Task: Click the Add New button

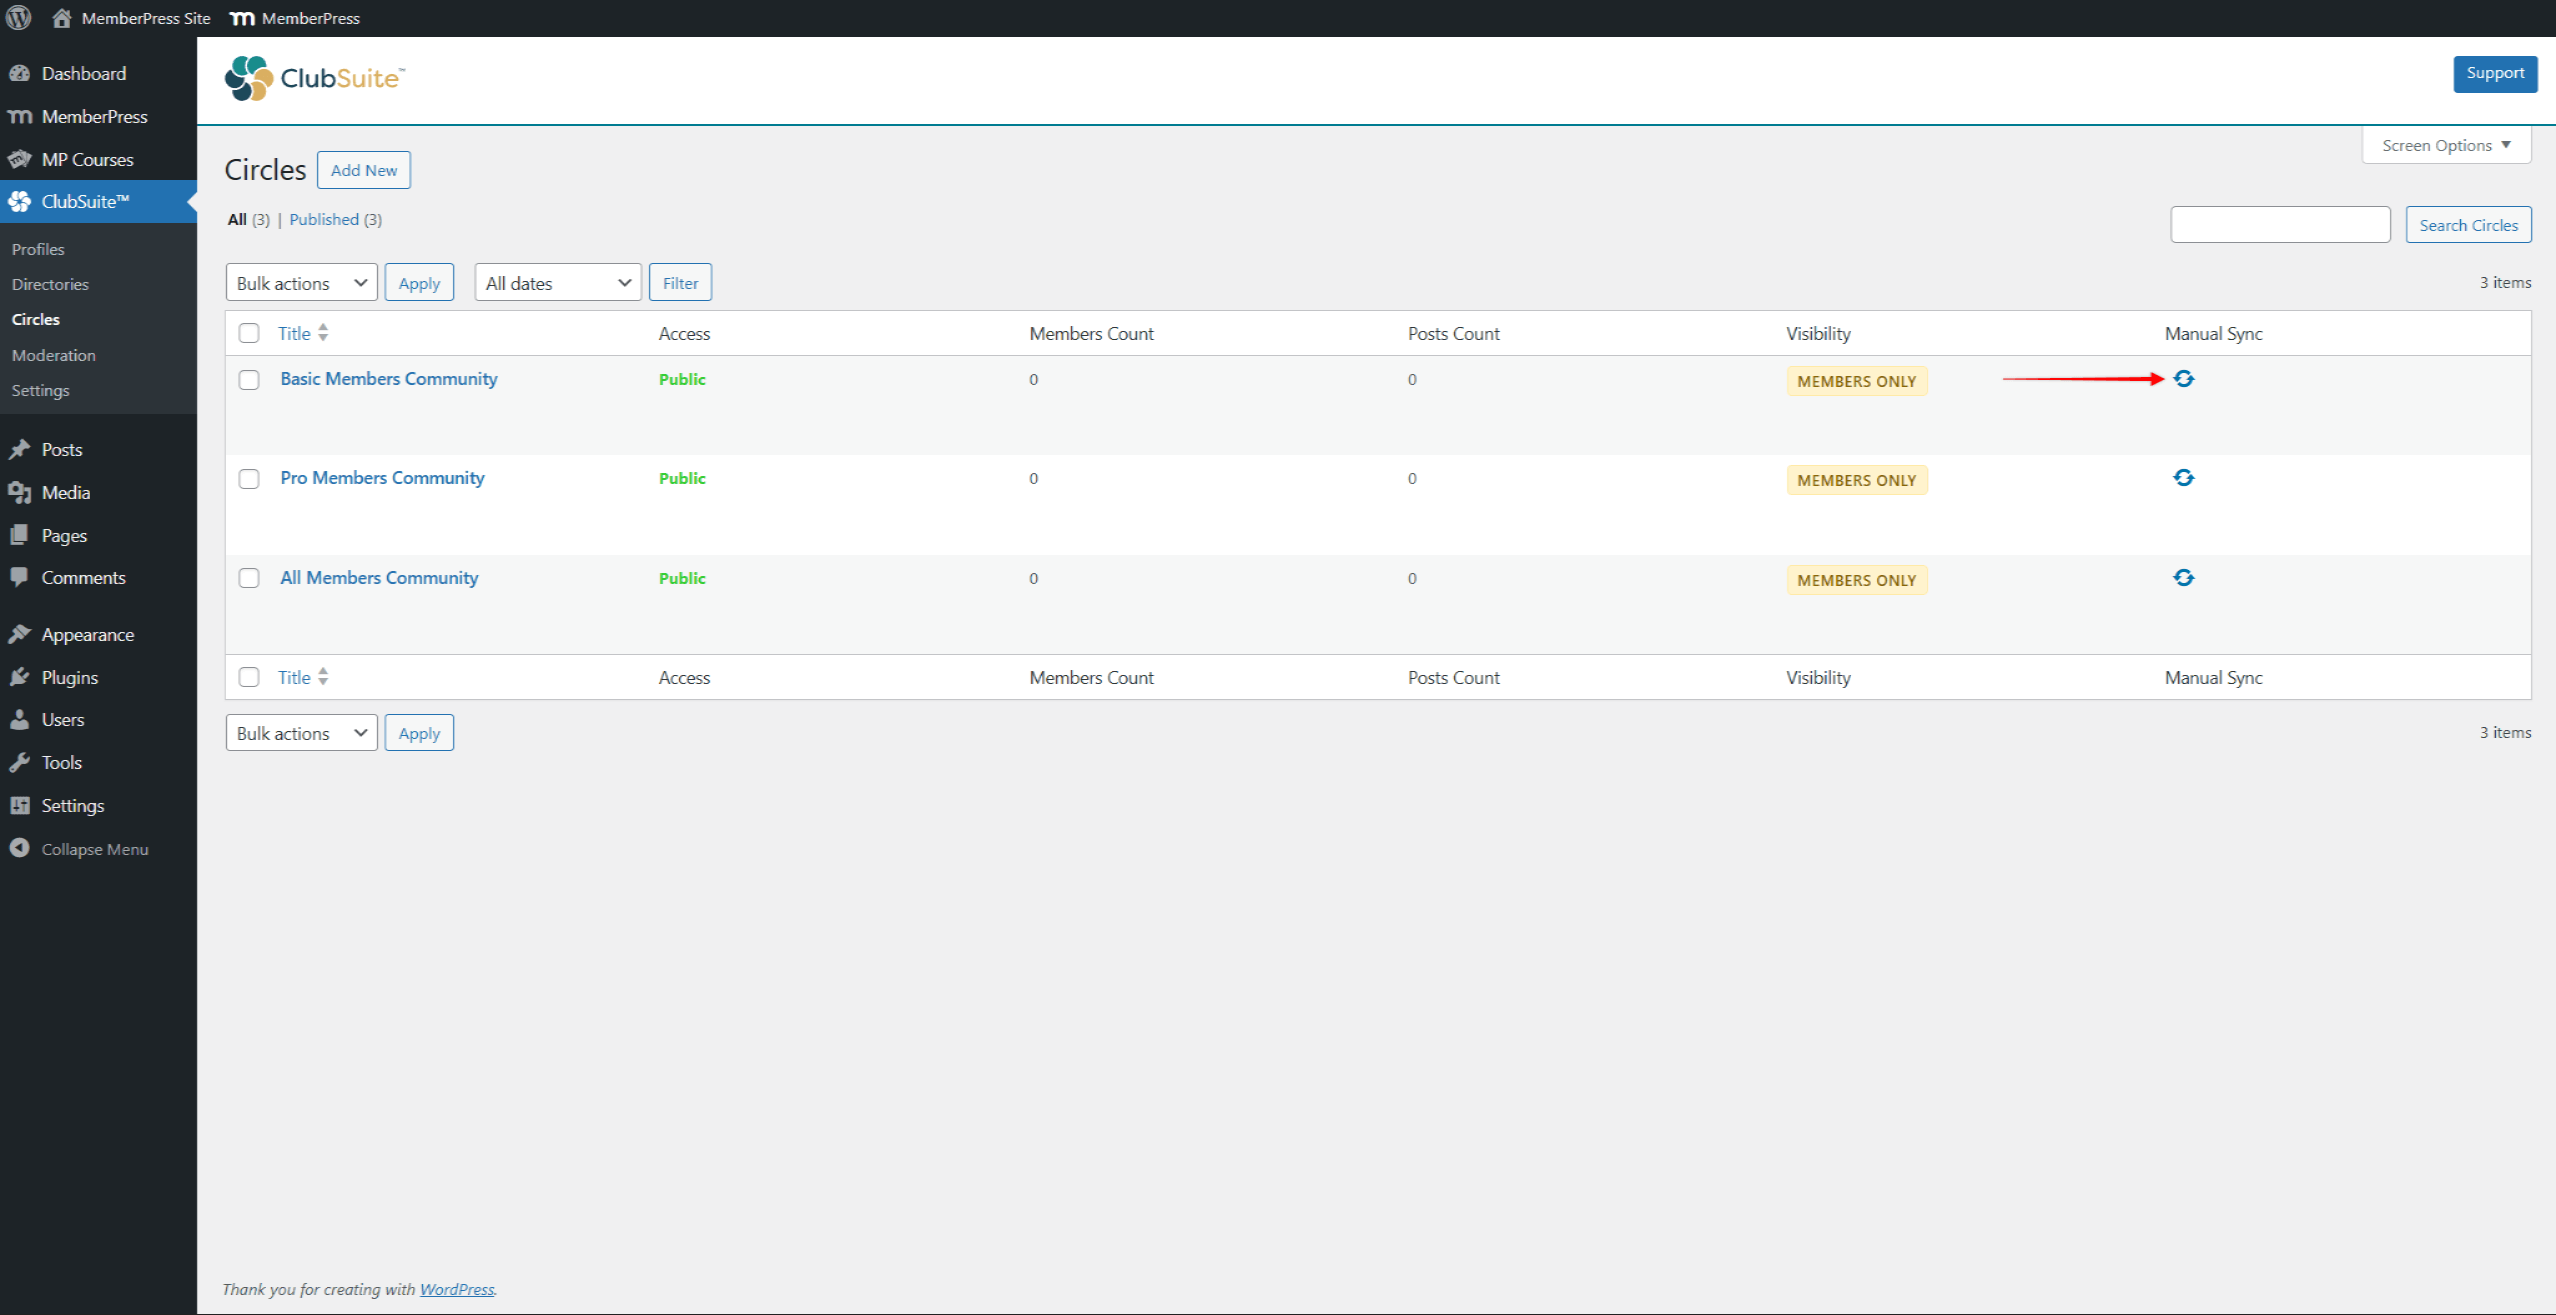Action: coord(364,170)
